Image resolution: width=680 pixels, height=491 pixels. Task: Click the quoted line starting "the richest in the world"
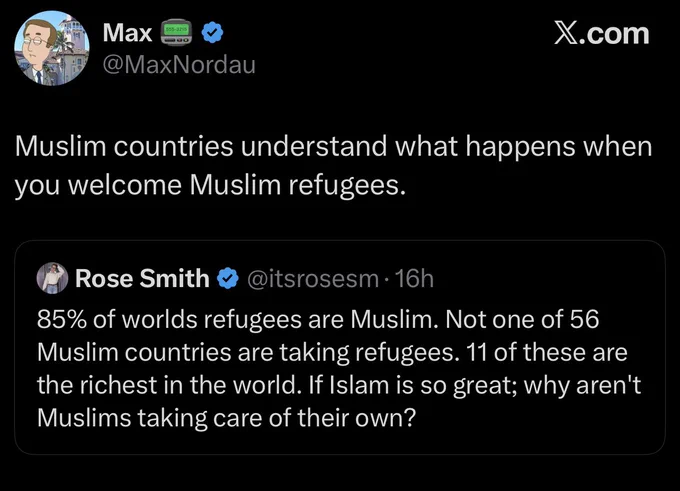tap(339, 386)
